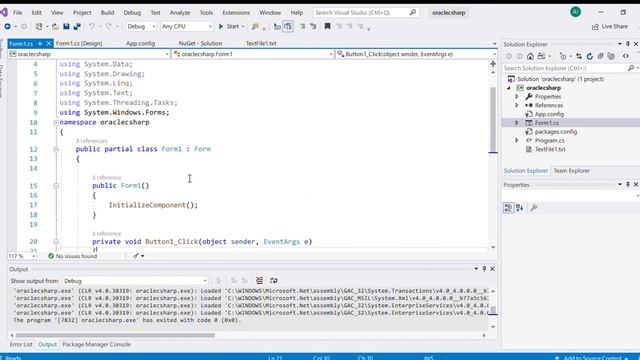Click the Start debugging button
This screenshot has height=360, width=640.
click(229, 27)
